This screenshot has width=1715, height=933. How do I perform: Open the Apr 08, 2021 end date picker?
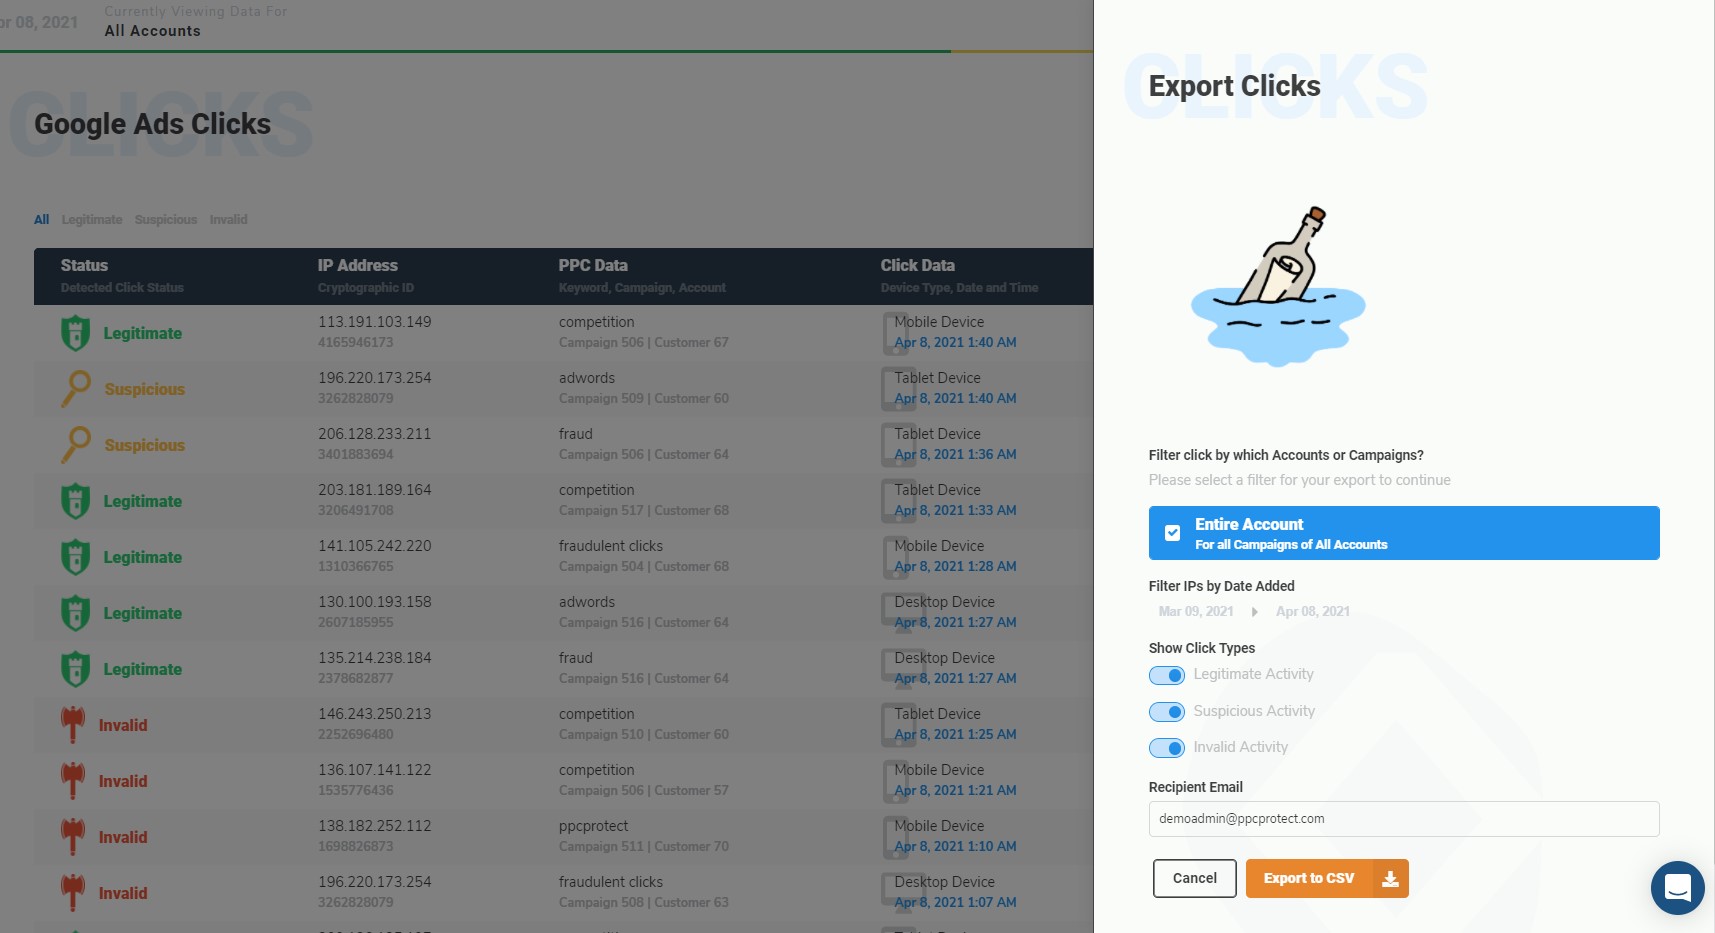tap(1313, 612)
